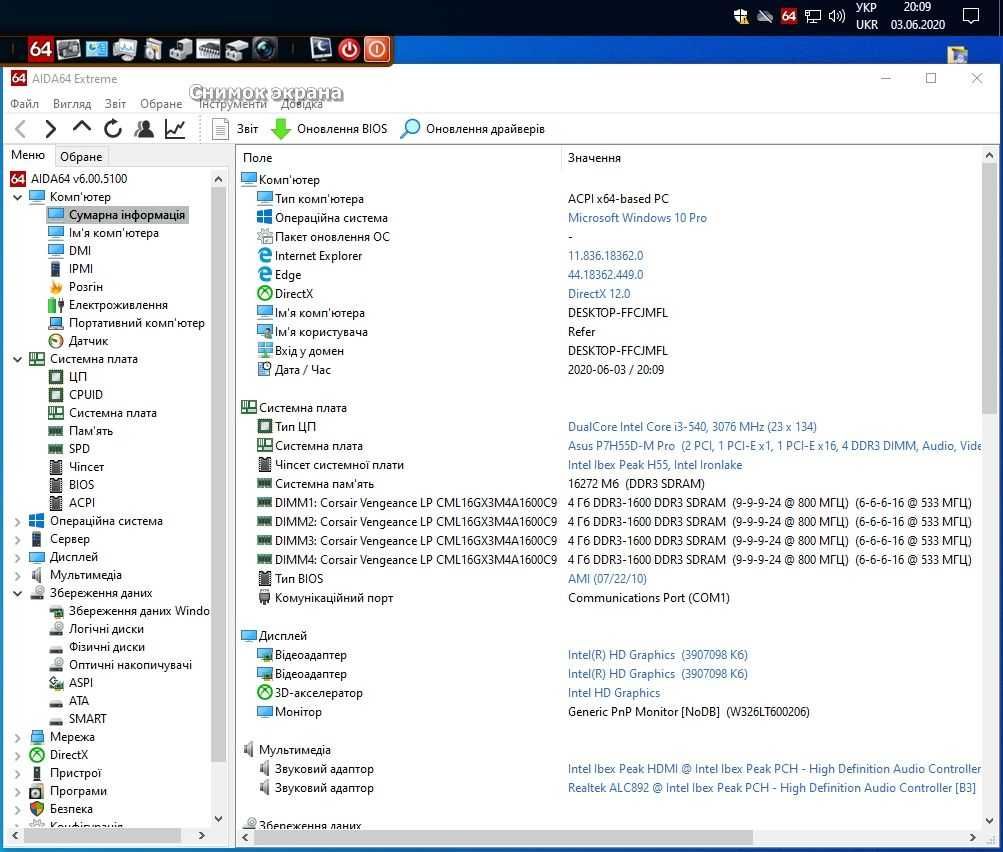Select SPD in the tree
1003x852 pixels.
79,448
